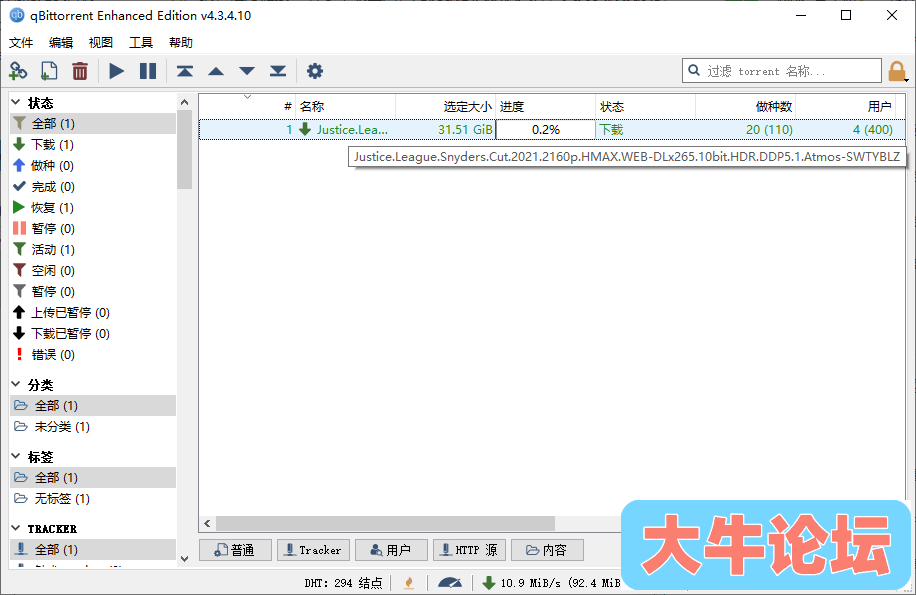The image size is (916, 595).
Task: Filter by 错误 (0) status
Action: (x=93, y=355)
